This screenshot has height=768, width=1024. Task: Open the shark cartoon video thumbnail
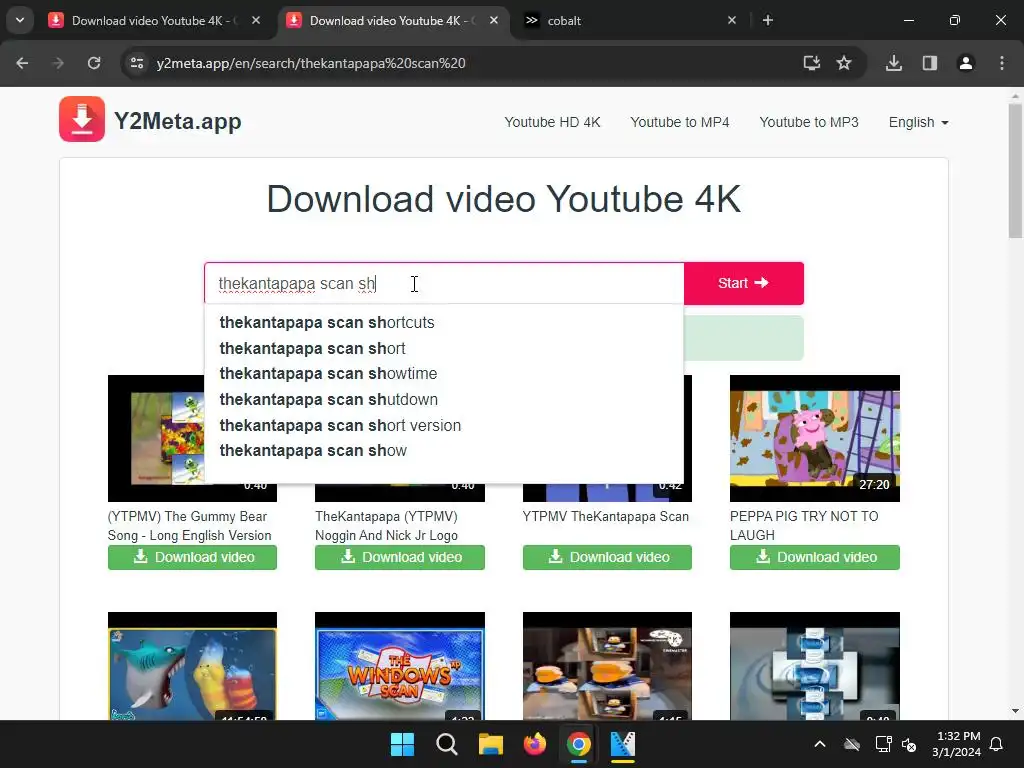pyautogui.click(x=192, y=666)
